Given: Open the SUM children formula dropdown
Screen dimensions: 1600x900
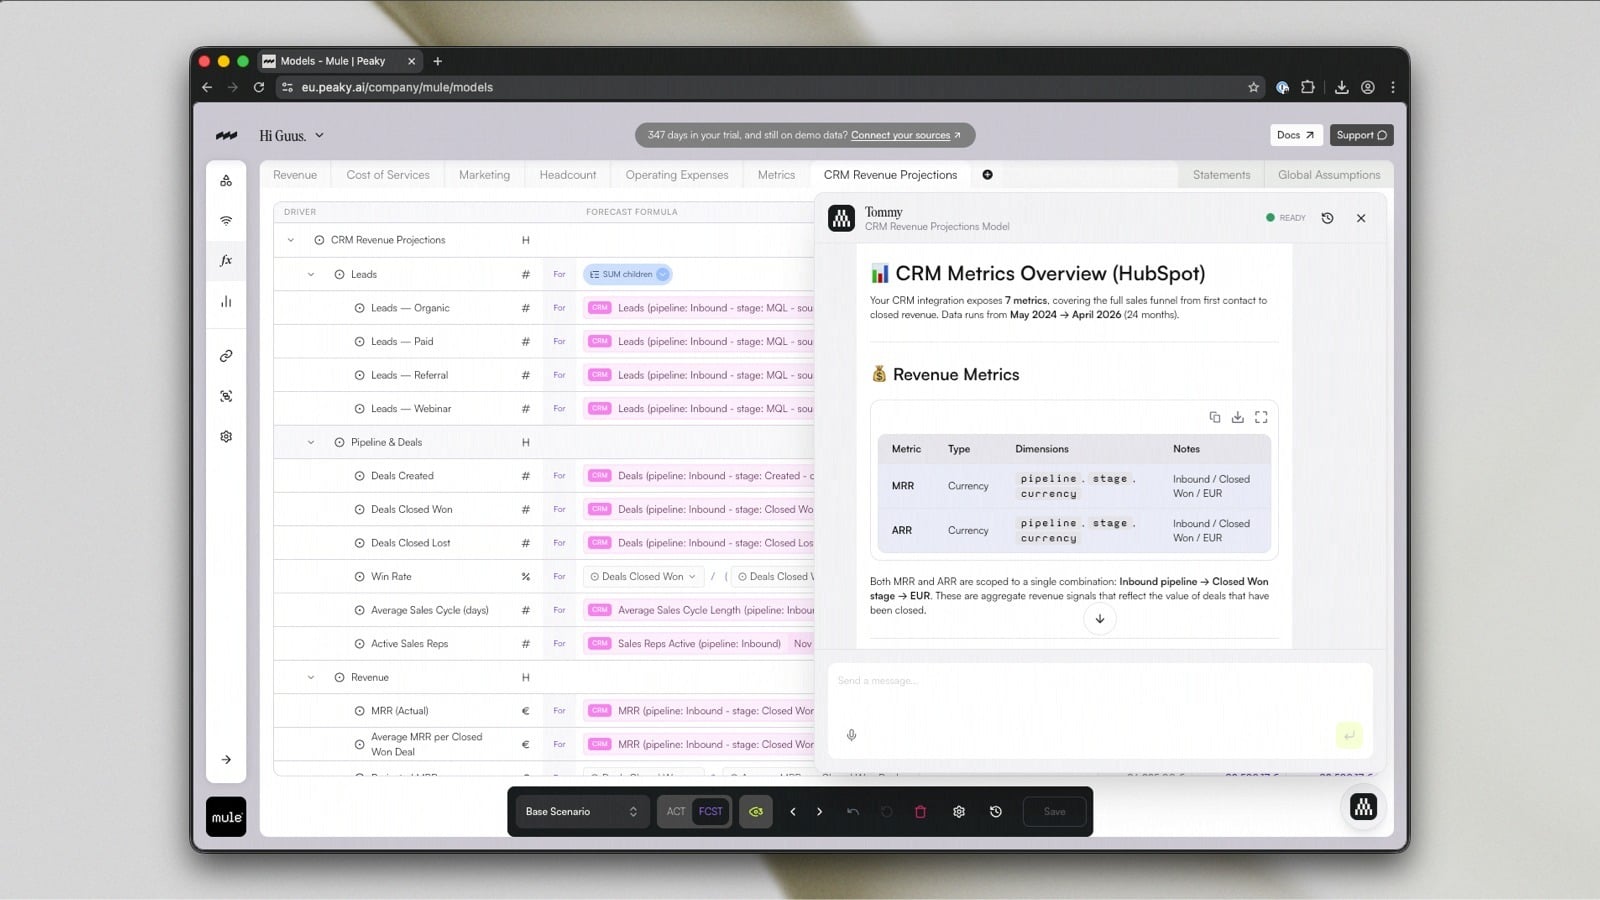Looking at the screenshot, I should coord(627,274).
